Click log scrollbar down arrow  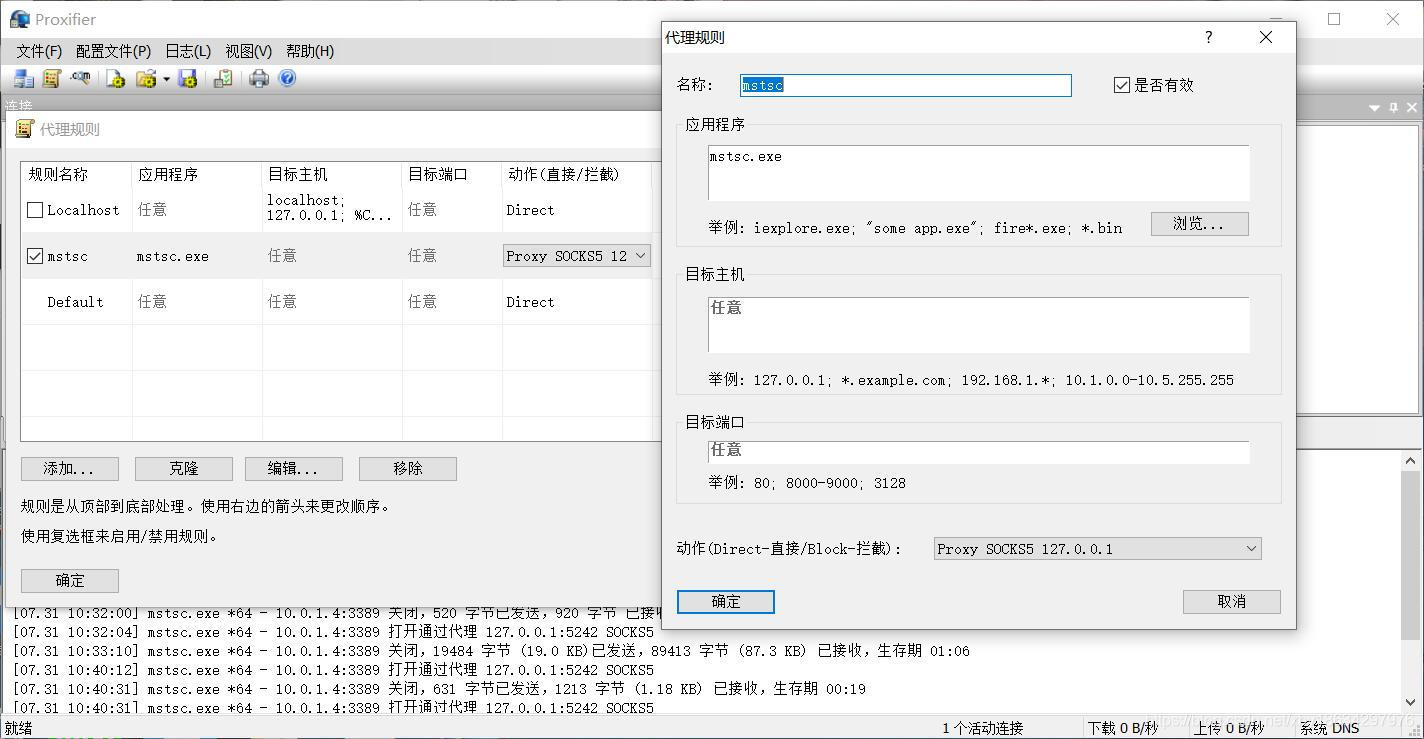click(x=1412, y=702)
